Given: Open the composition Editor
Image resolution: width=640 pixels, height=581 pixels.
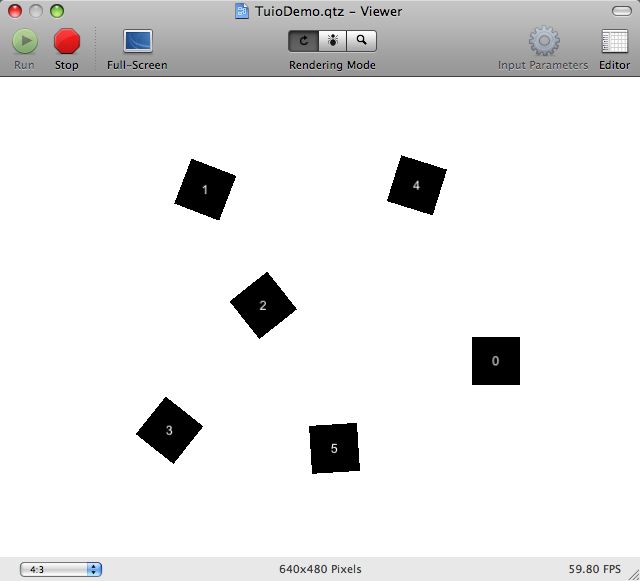Looking at the screenshot, I should [614, 42].
